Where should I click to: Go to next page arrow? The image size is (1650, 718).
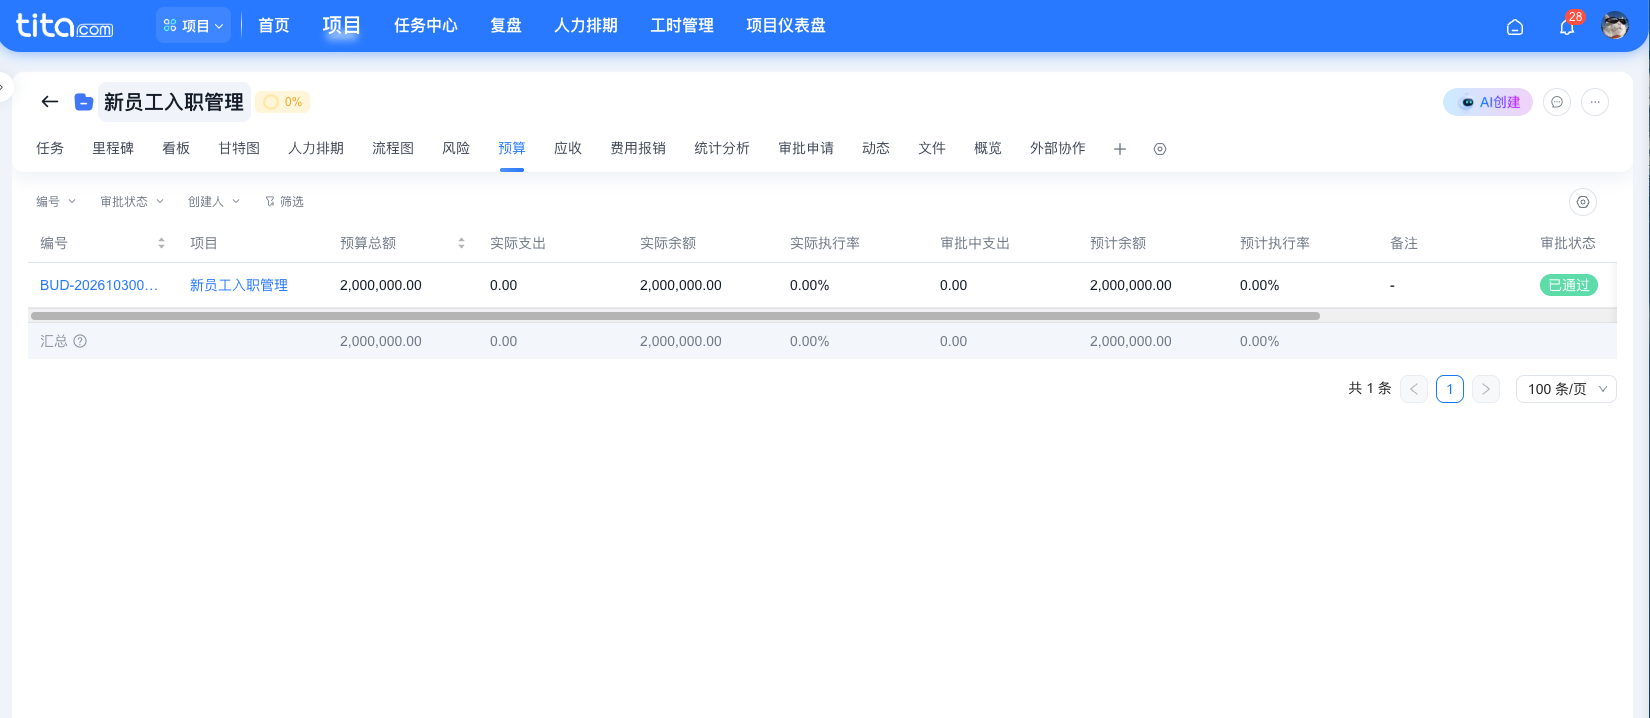point(1486,389)
